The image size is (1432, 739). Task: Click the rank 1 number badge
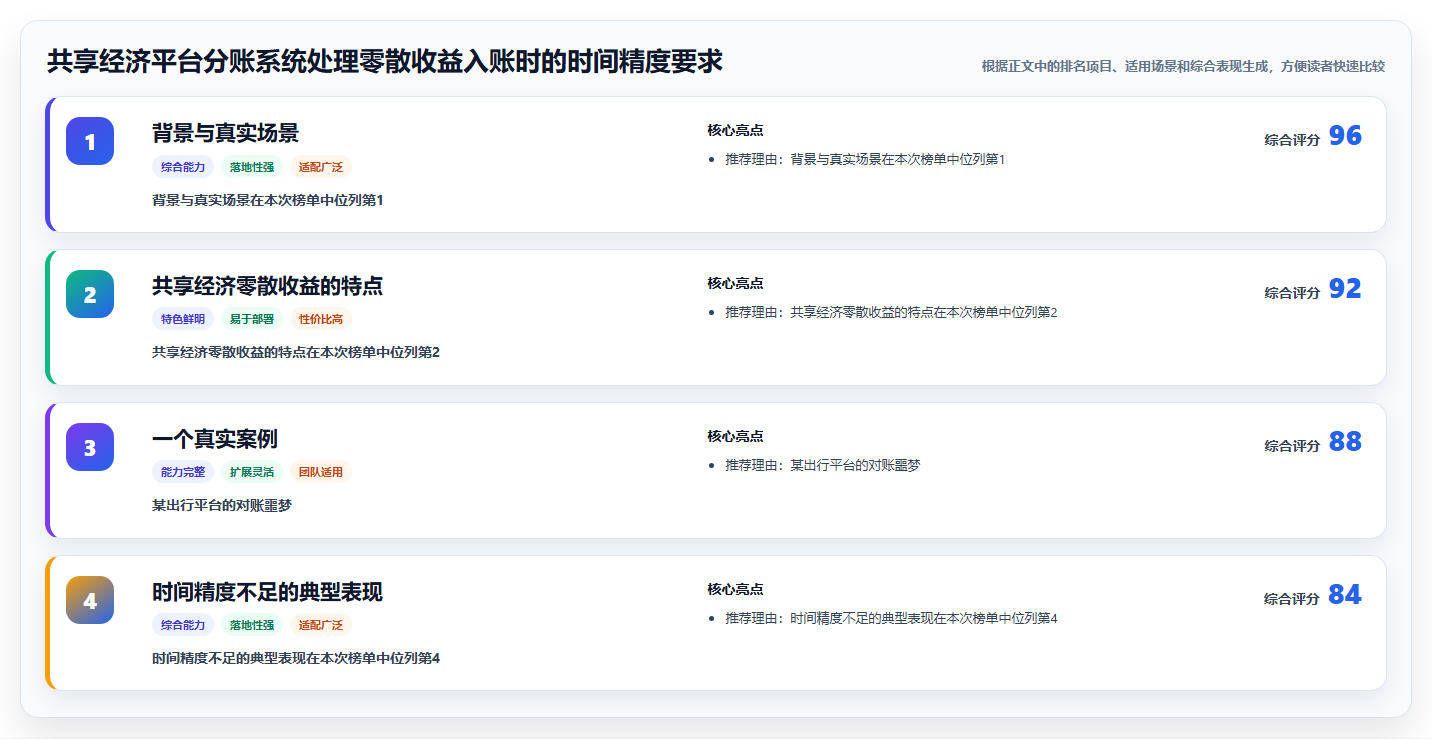(90, 141)
